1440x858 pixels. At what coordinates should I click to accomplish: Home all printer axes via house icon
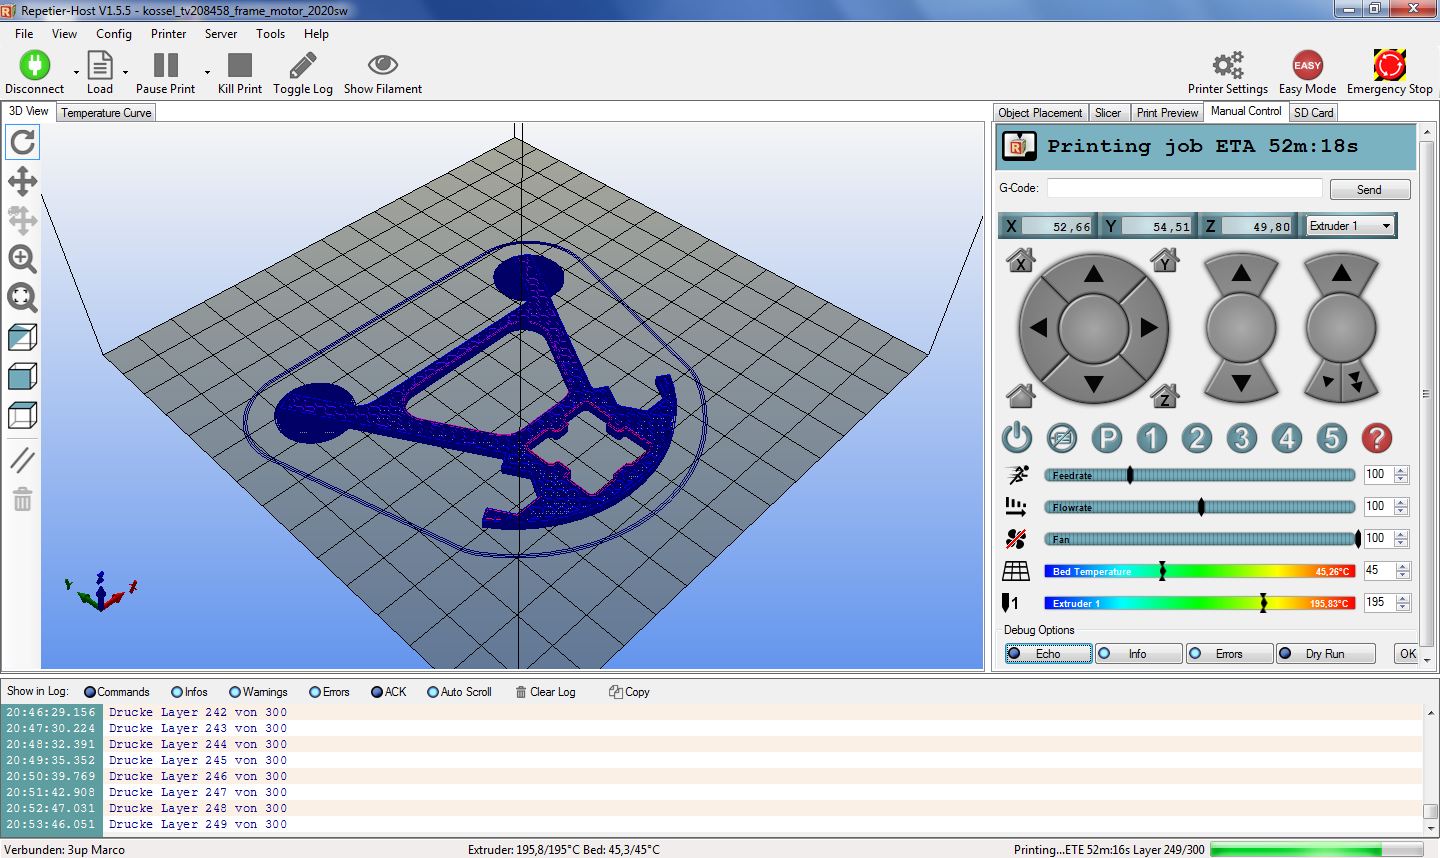(1019, 395)
